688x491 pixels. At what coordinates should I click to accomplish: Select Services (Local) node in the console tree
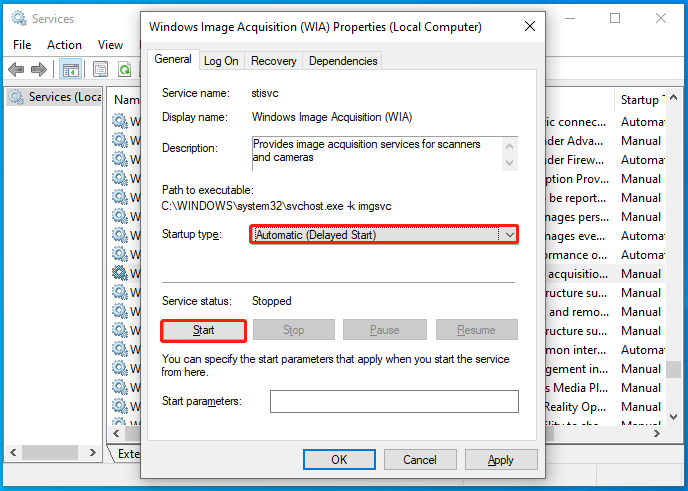62,97
